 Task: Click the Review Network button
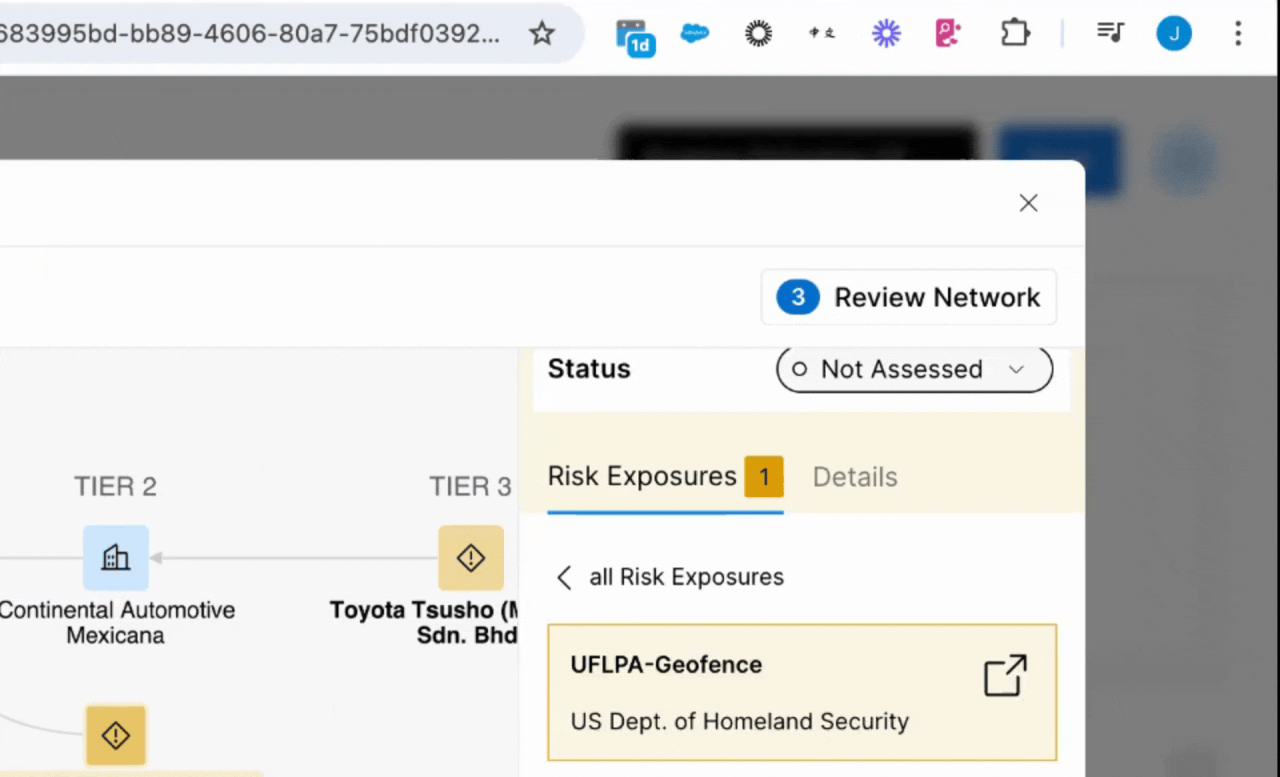click(909, 297)
